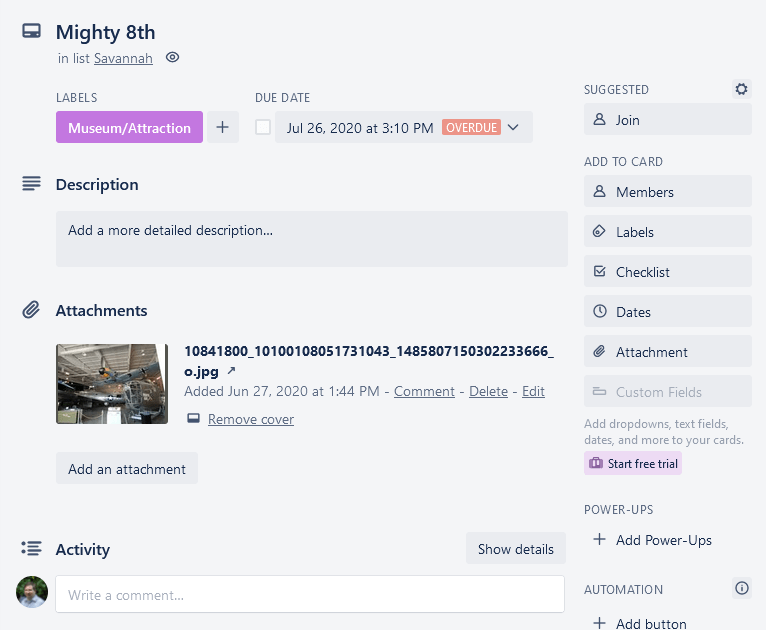Mark the due date checkbox complete

263,127
